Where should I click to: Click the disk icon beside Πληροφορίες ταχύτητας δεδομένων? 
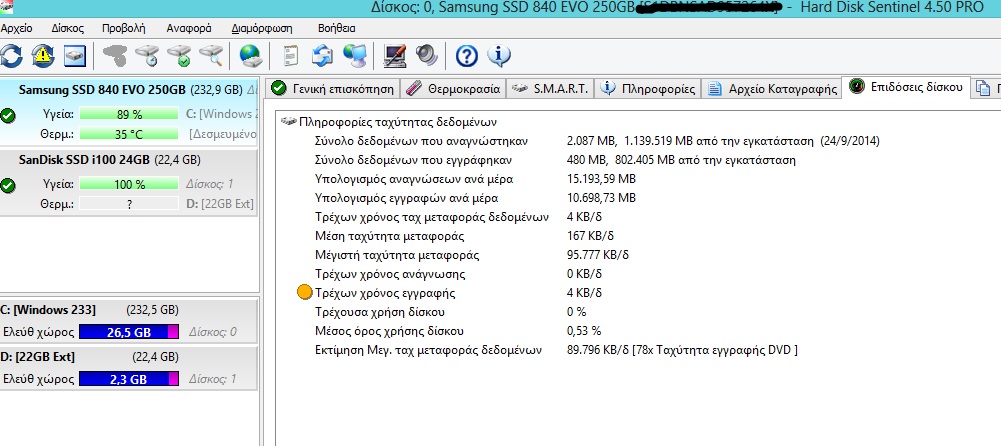tap(289, 121)
